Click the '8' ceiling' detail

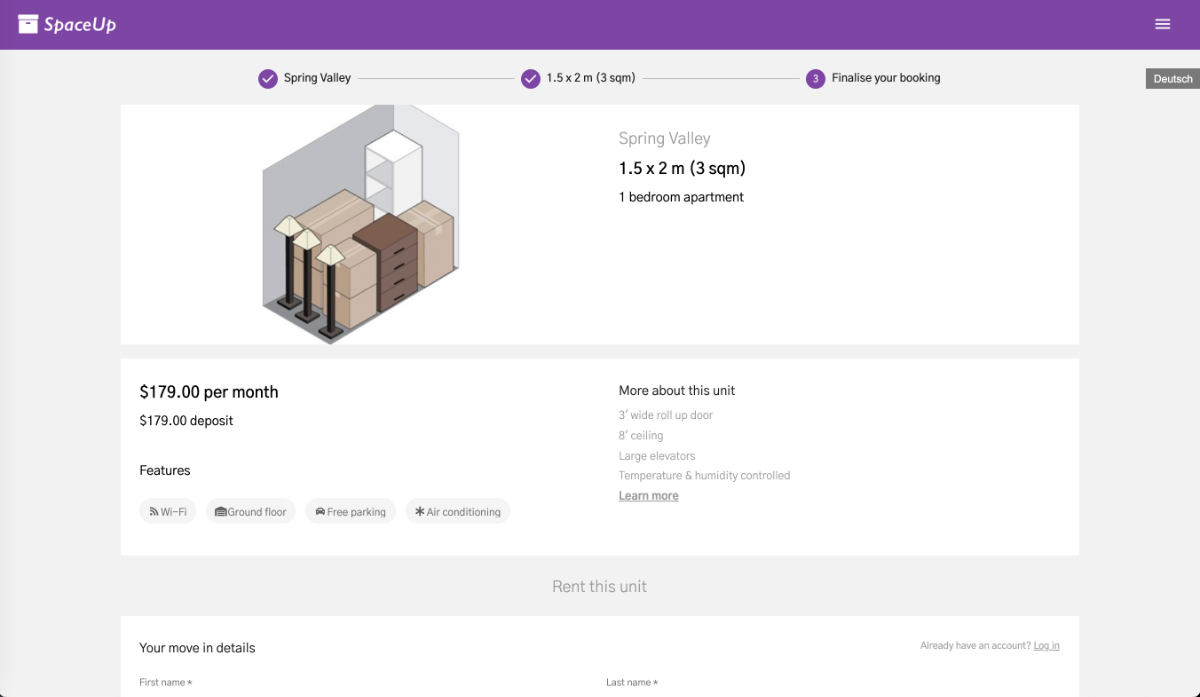point(641,436)
